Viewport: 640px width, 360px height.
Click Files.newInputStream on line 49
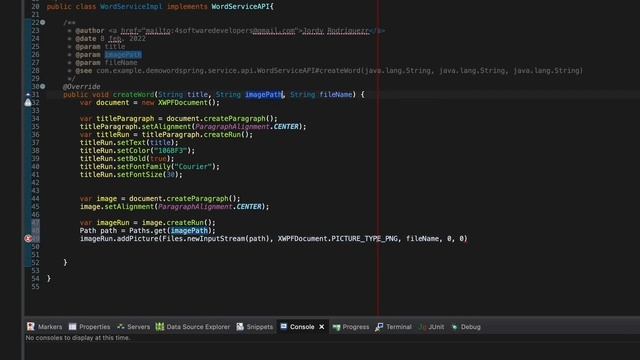[204, 239]
